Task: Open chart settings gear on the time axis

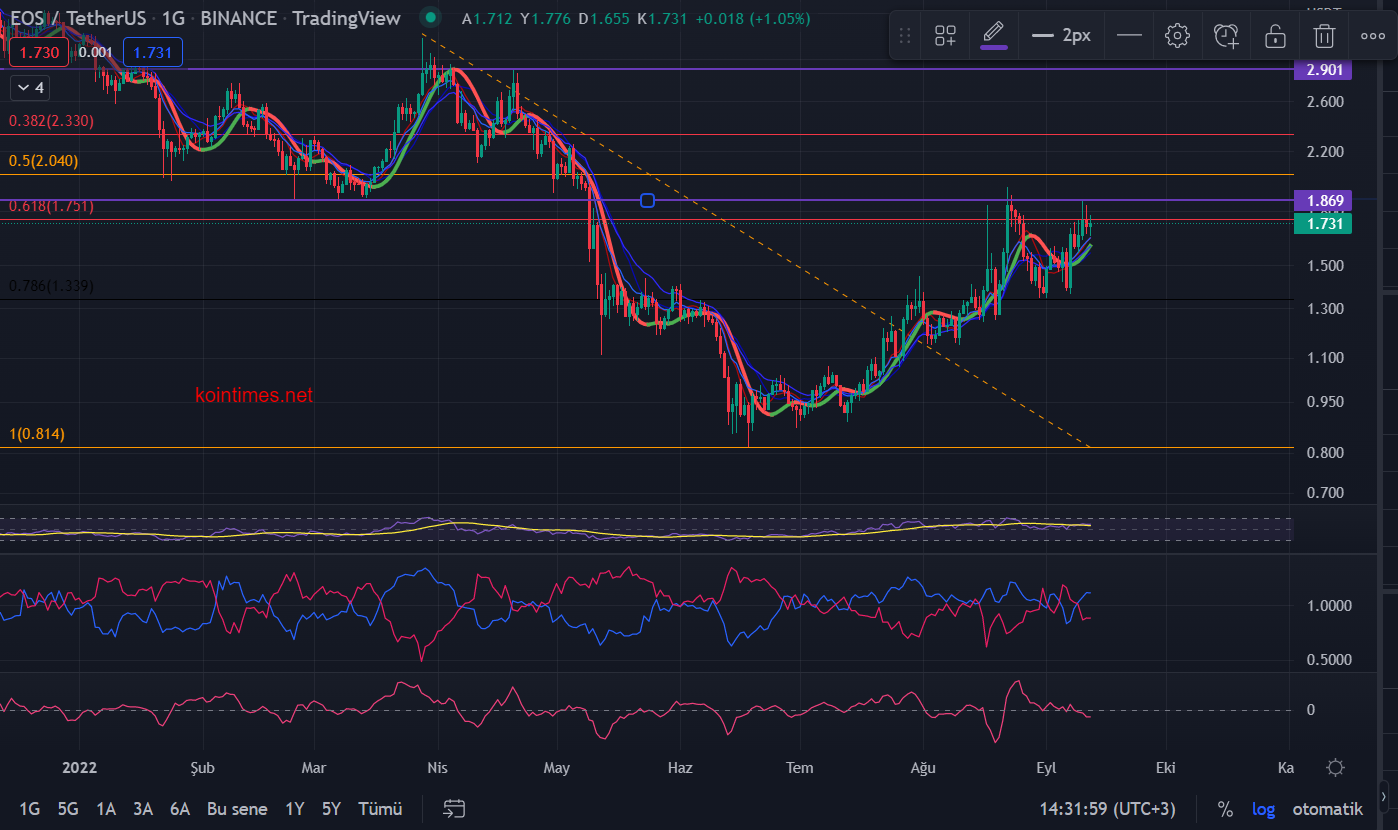Action: point(1335,767)
